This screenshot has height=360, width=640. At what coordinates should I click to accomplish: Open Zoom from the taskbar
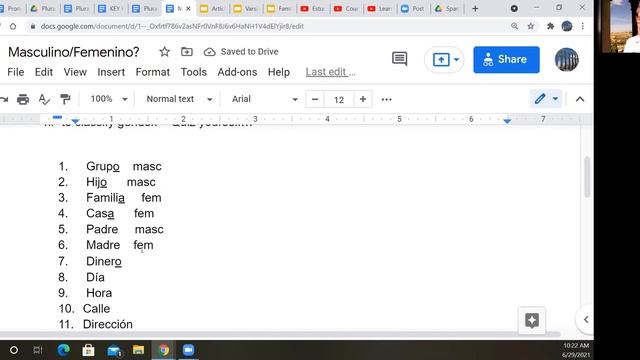pos(188,350)
